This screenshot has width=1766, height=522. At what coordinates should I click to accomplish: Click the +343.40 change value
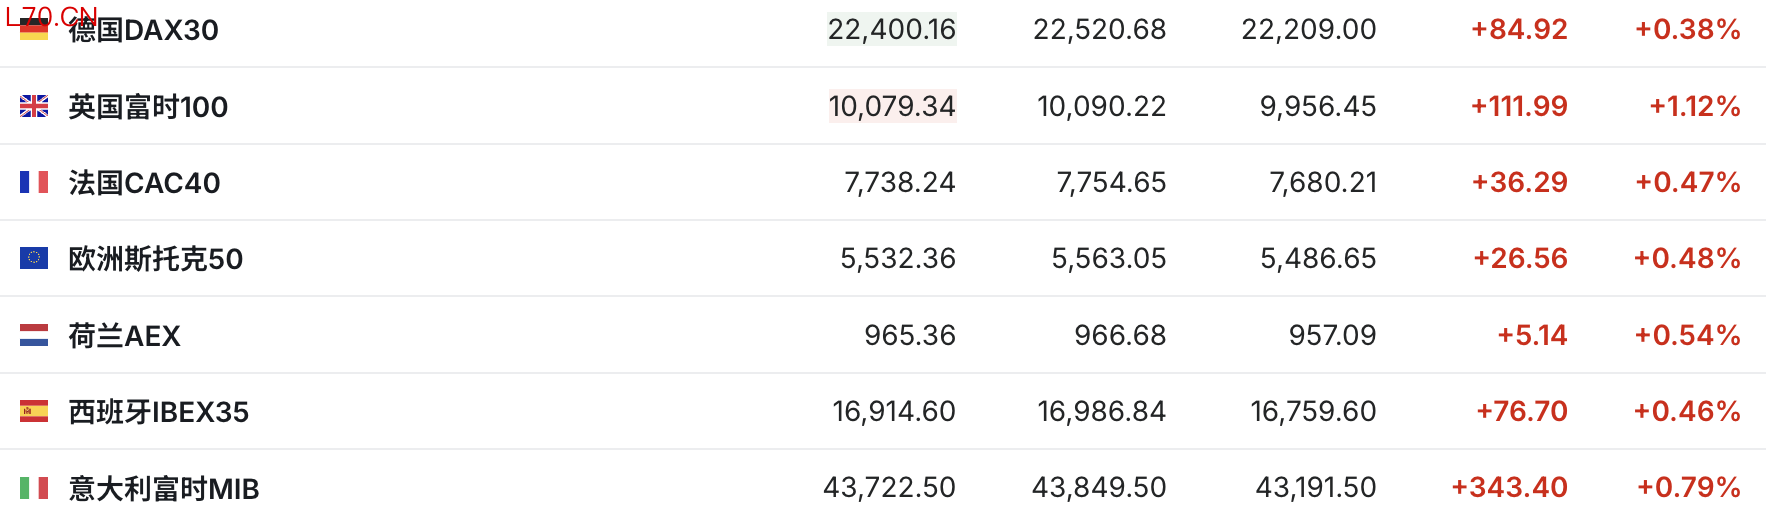coord(1509,488)
